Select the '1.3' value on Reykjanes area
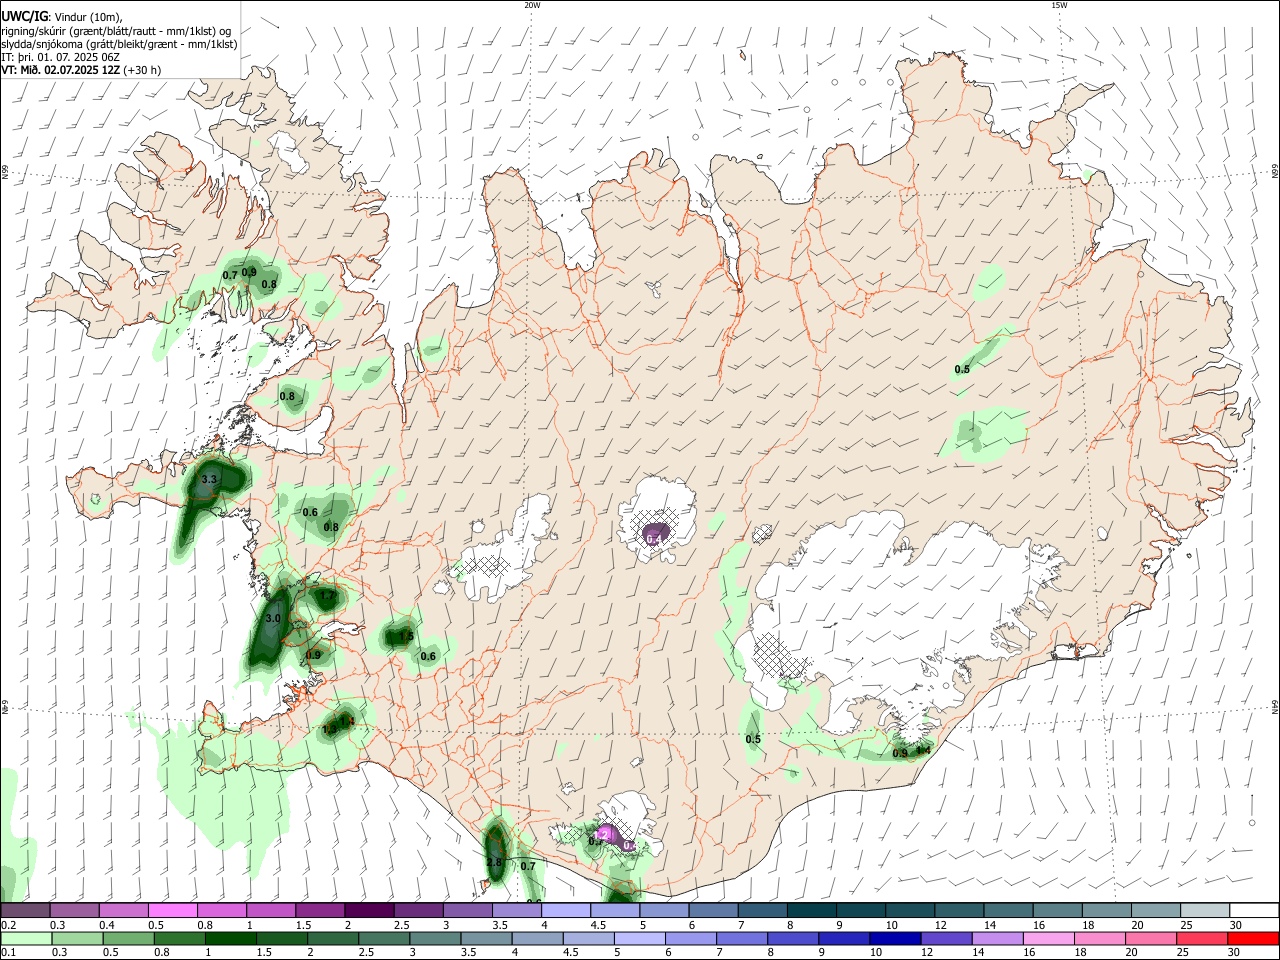 [x=330, y=729]
